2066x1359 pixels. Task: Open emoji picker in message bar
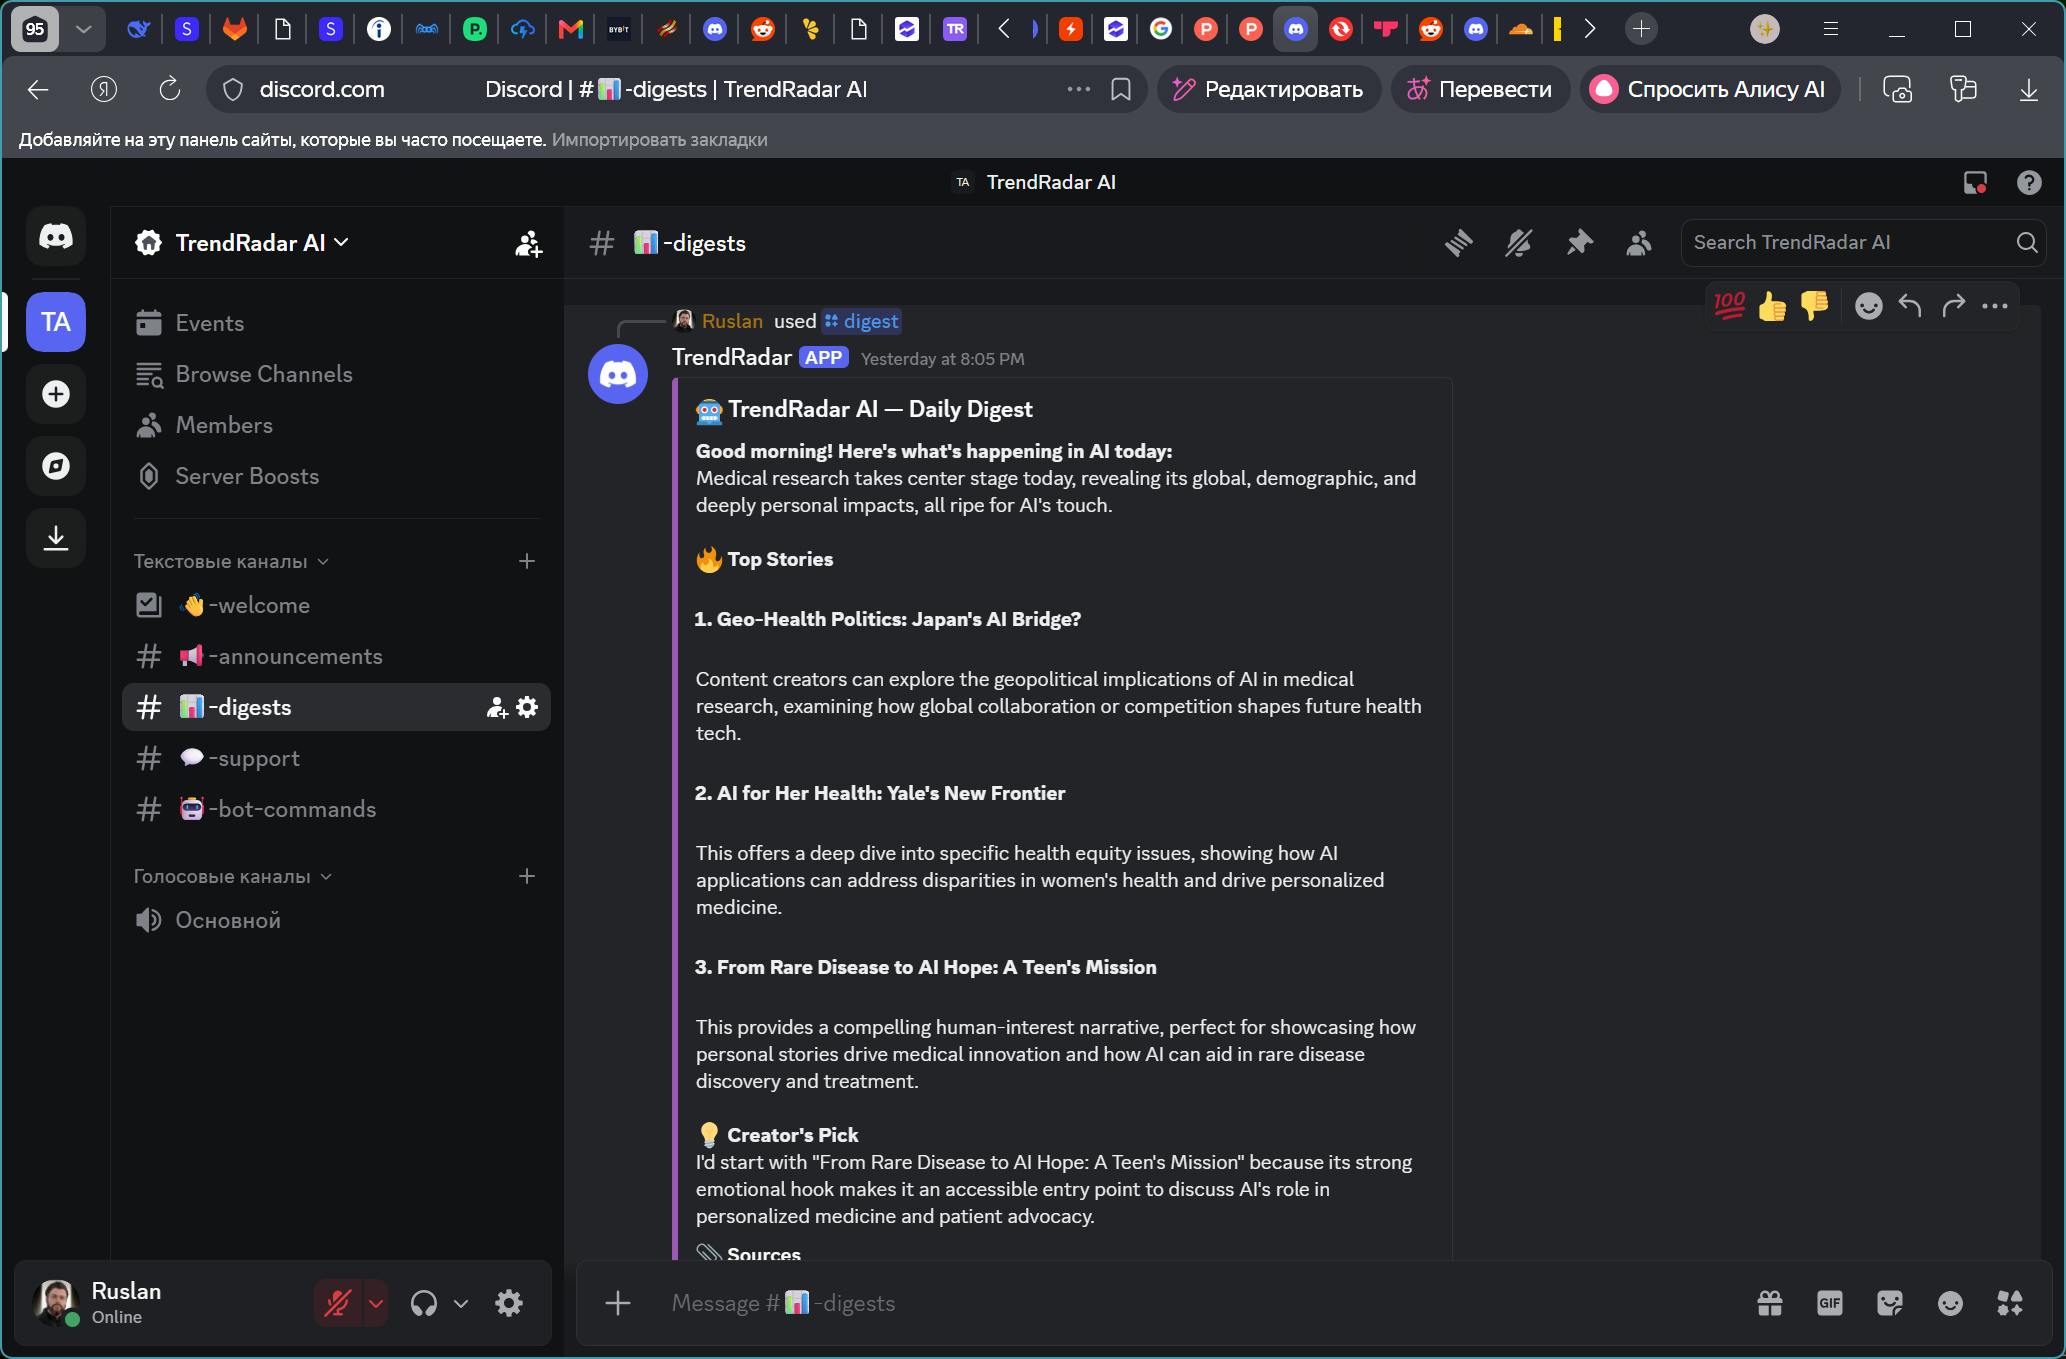(1950, 1303)
